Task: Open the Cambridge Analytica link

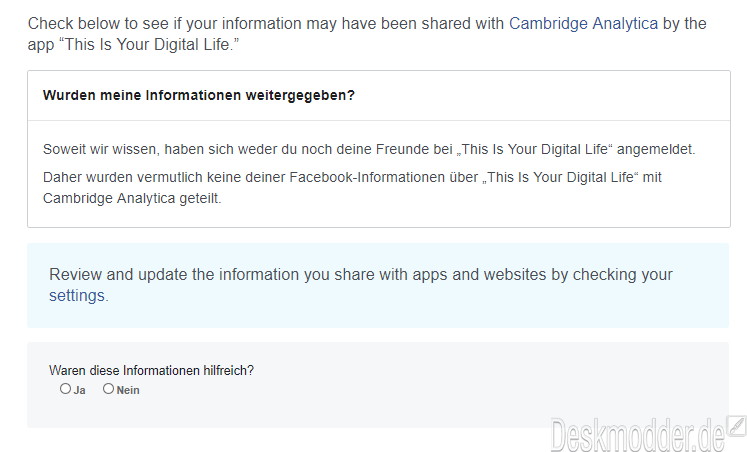Action: [584, 23]
